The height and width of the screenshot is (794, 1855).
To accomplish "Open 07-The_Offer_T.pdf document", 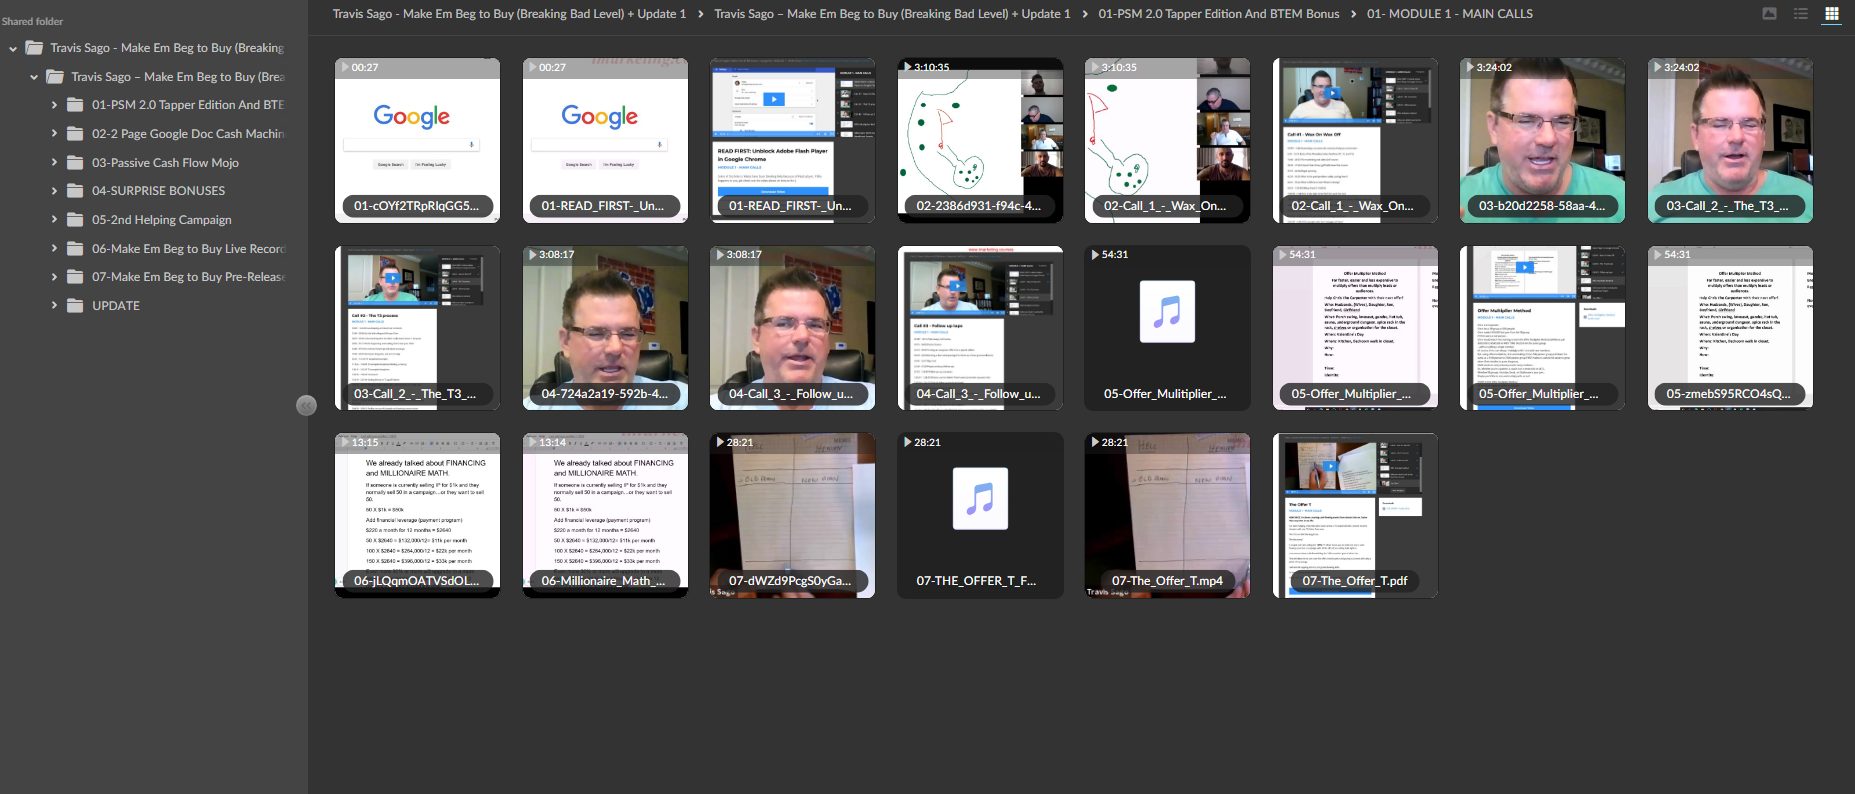I will coord(1355,515).
